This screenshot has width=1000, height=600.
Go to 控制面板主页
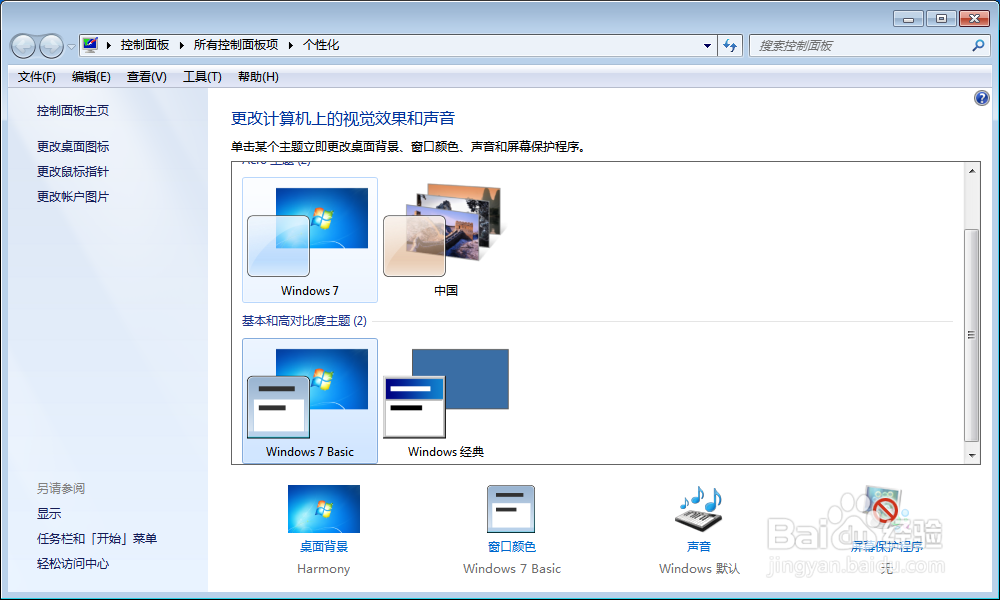pyautogui.click(x=73, y=110)
